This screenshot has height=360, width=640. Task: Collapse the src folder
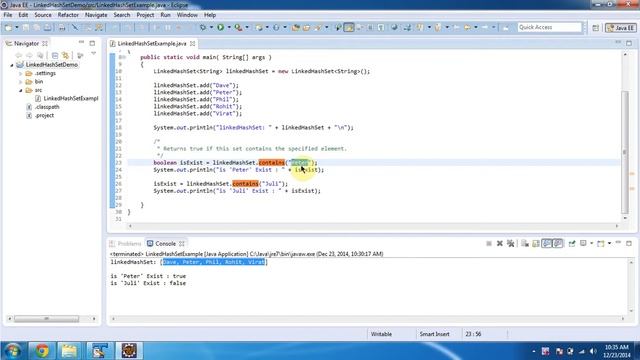pyautogui.click(x=20, y=90)
